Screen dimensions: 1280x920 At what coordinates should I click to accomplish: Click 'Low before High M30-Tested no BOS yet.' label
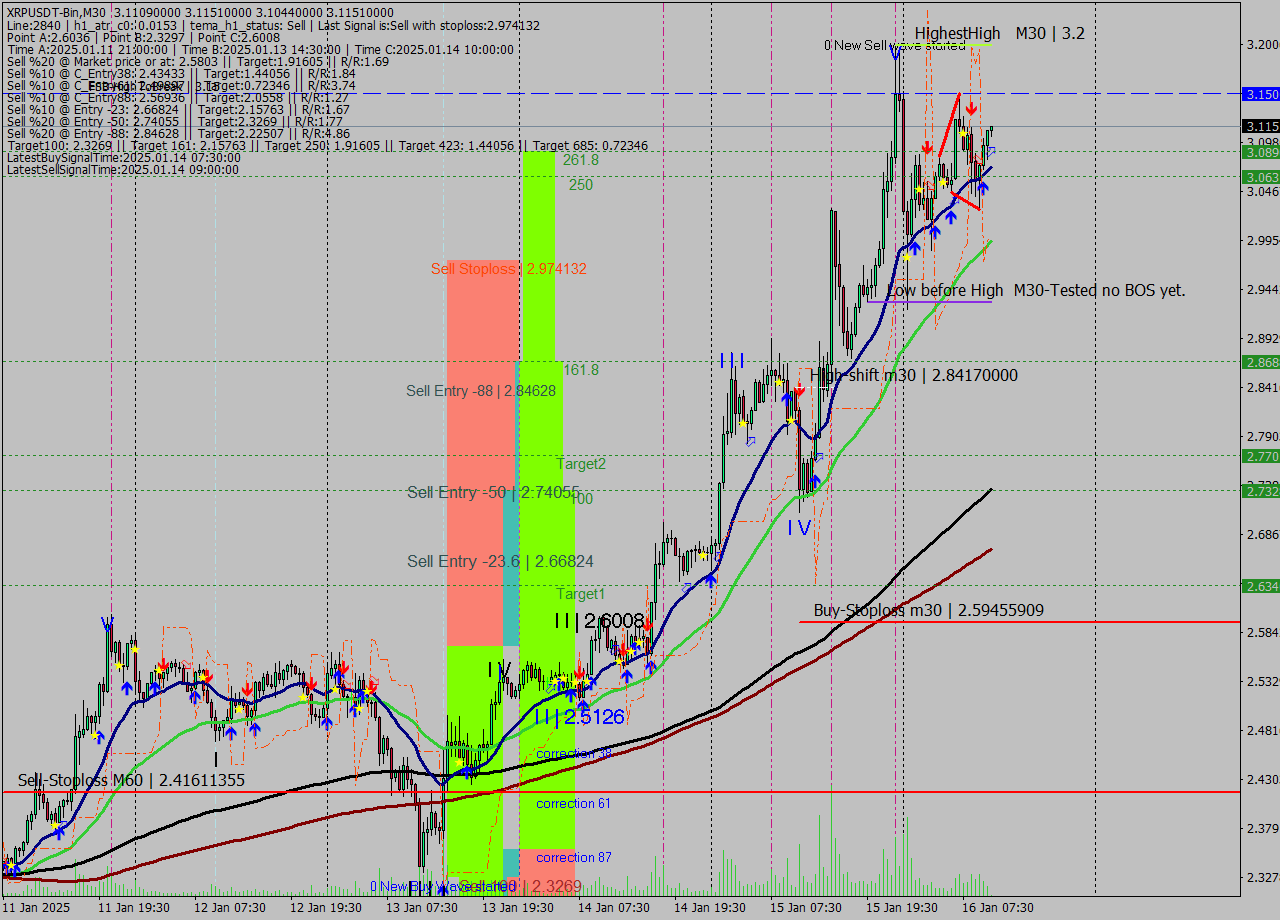1036,290
